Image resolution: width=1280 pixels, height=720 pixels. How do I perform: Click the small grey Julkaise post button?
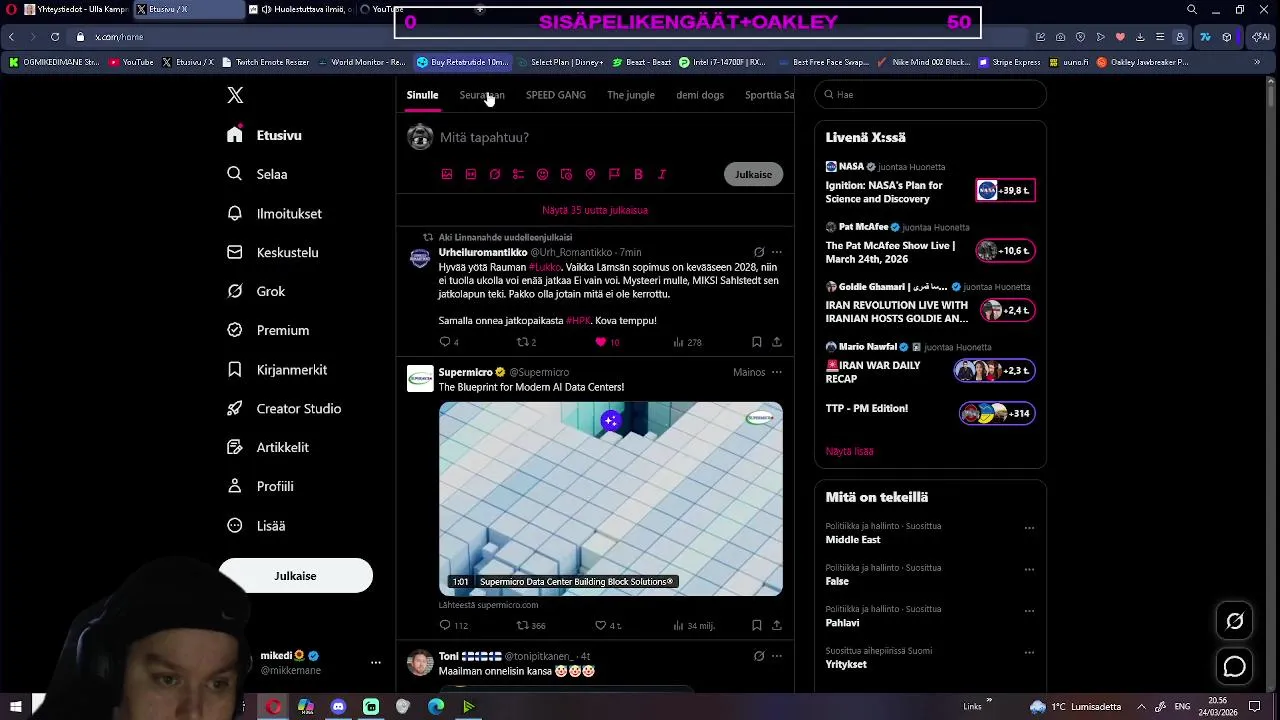click(753, 174)
